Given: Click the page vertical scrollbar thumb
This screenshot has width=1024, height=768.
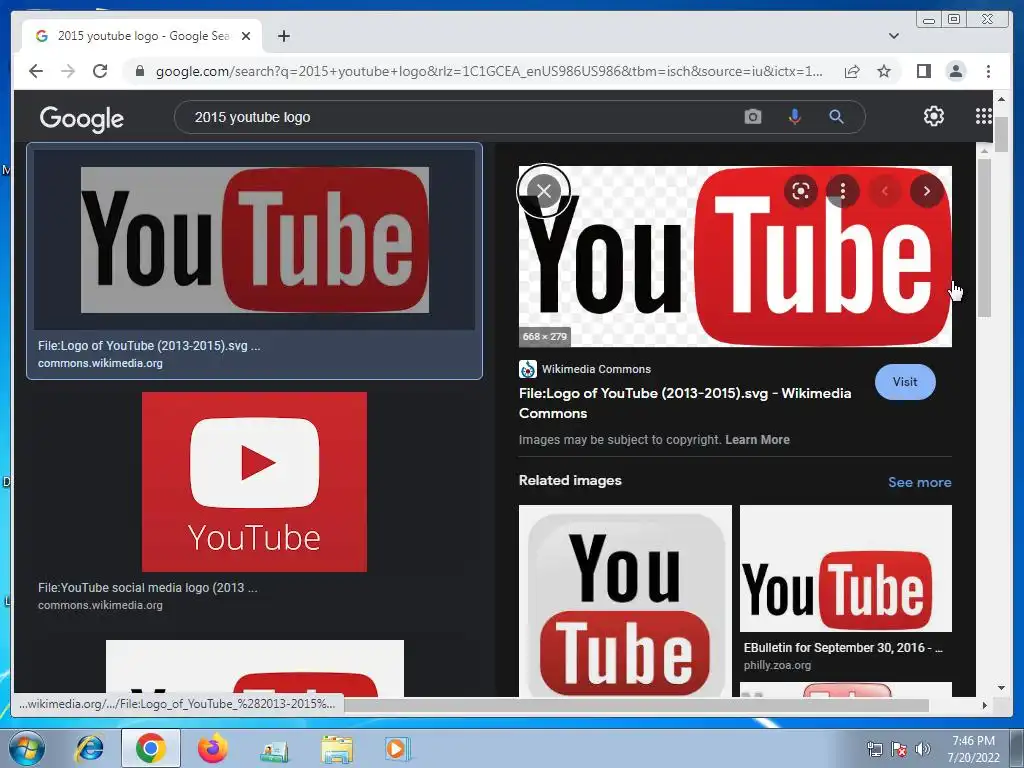Looking at the screenshot, I should [1001, 134].
